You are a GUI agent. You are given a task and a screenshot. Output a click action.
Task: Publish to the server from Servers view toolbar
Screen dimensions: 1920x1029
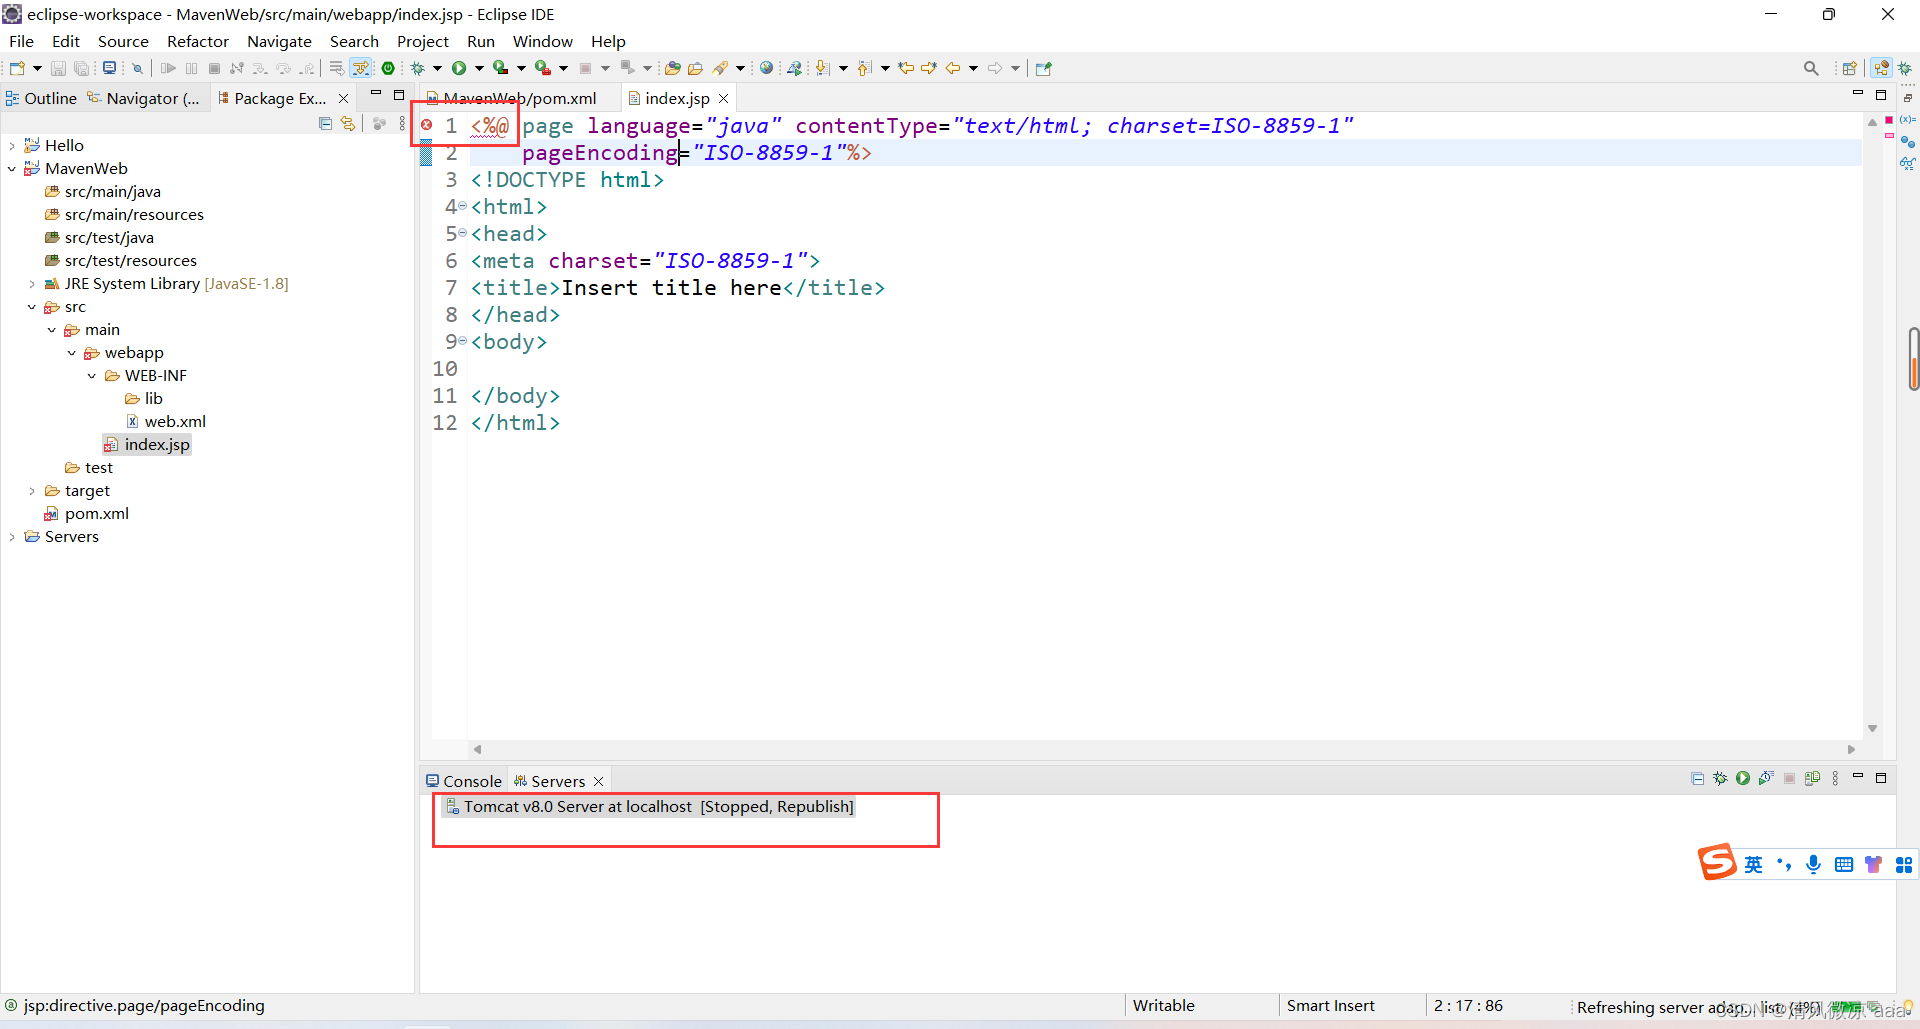coord(1813,779)
